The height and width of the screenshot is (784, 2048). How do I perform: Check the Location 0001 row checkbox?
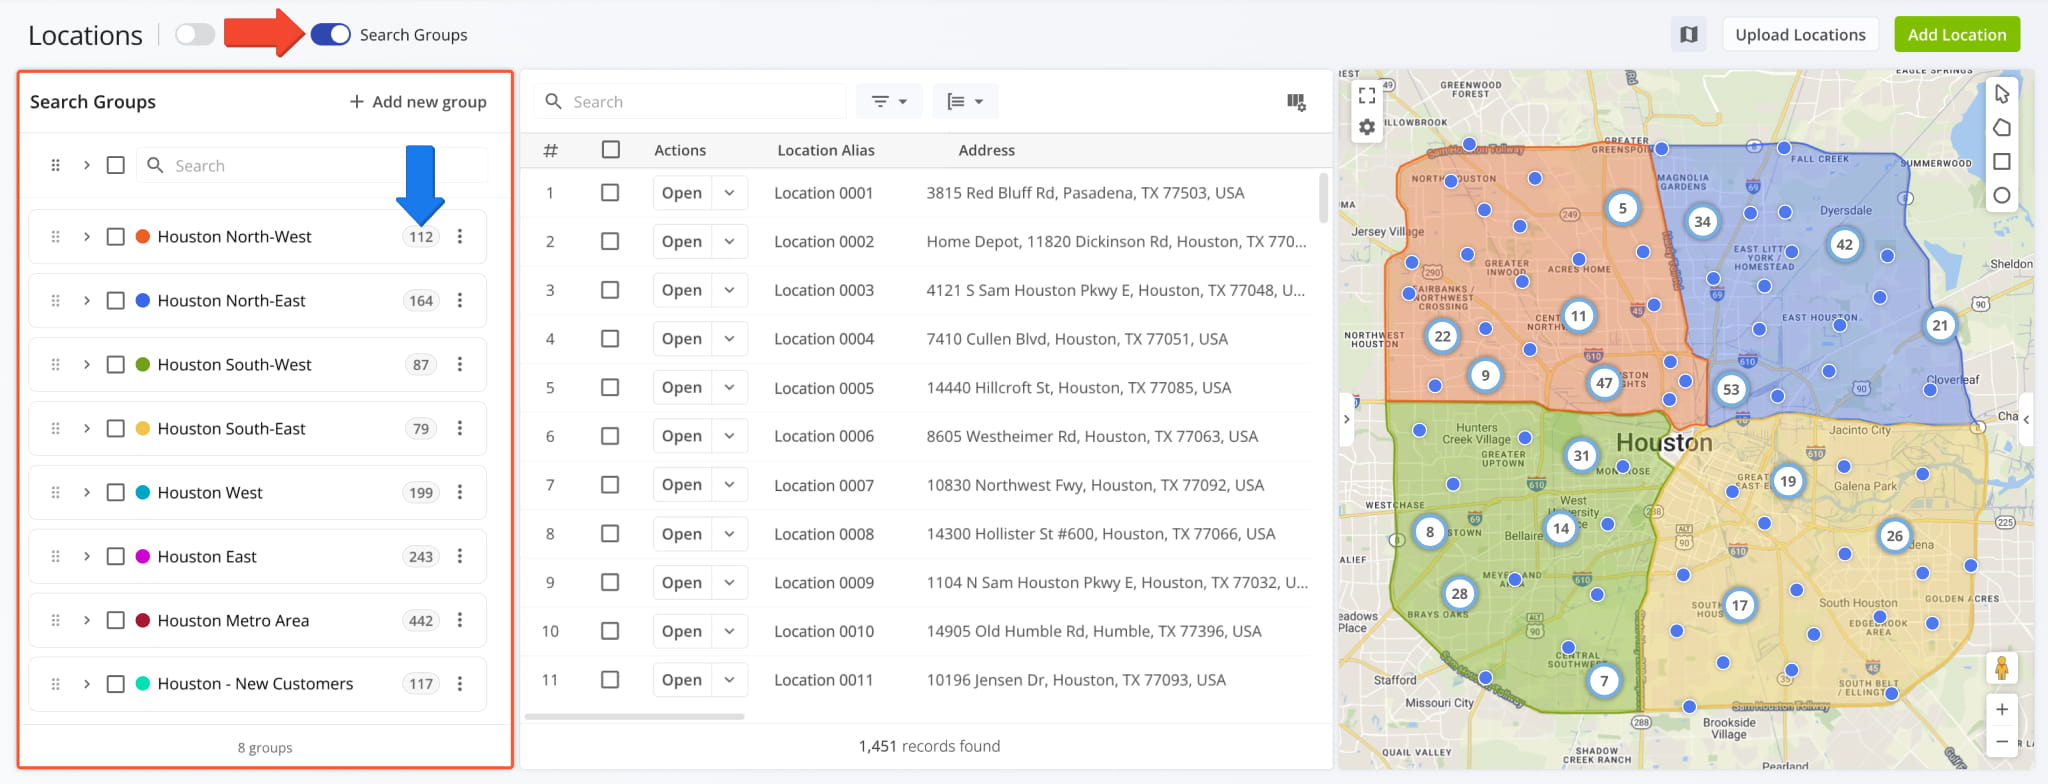point(610,193)
